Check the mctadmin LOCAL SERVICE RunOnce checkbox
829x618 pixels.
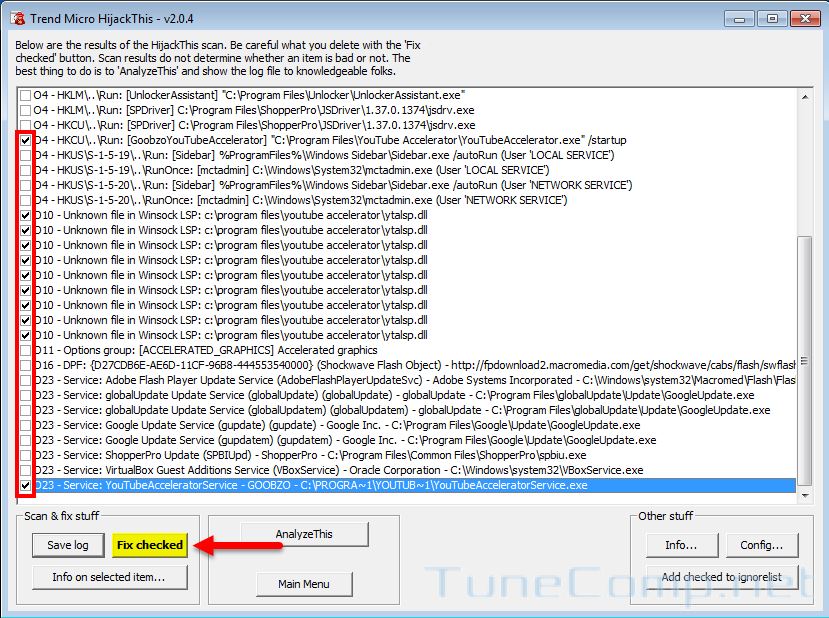[x=25, y=170]
